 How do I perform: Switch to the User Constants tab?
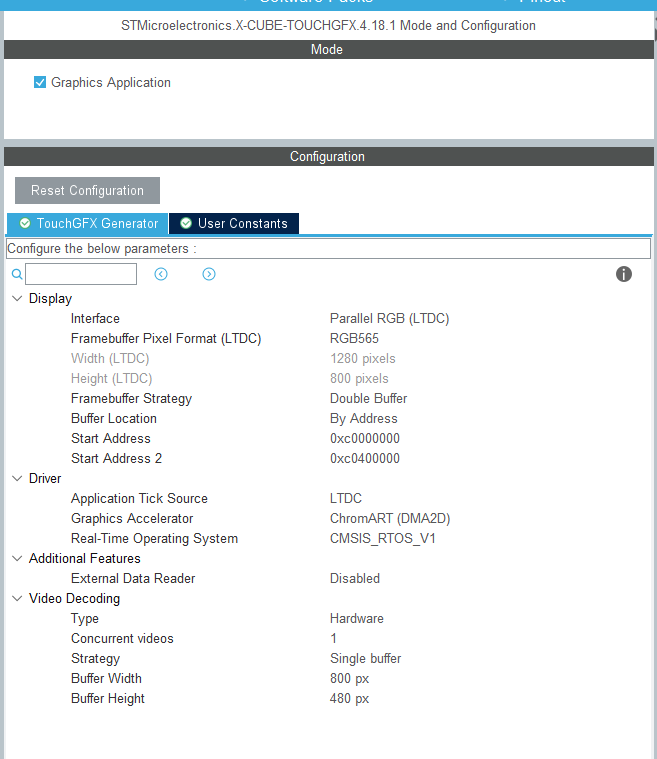click(x=234, y=223)
